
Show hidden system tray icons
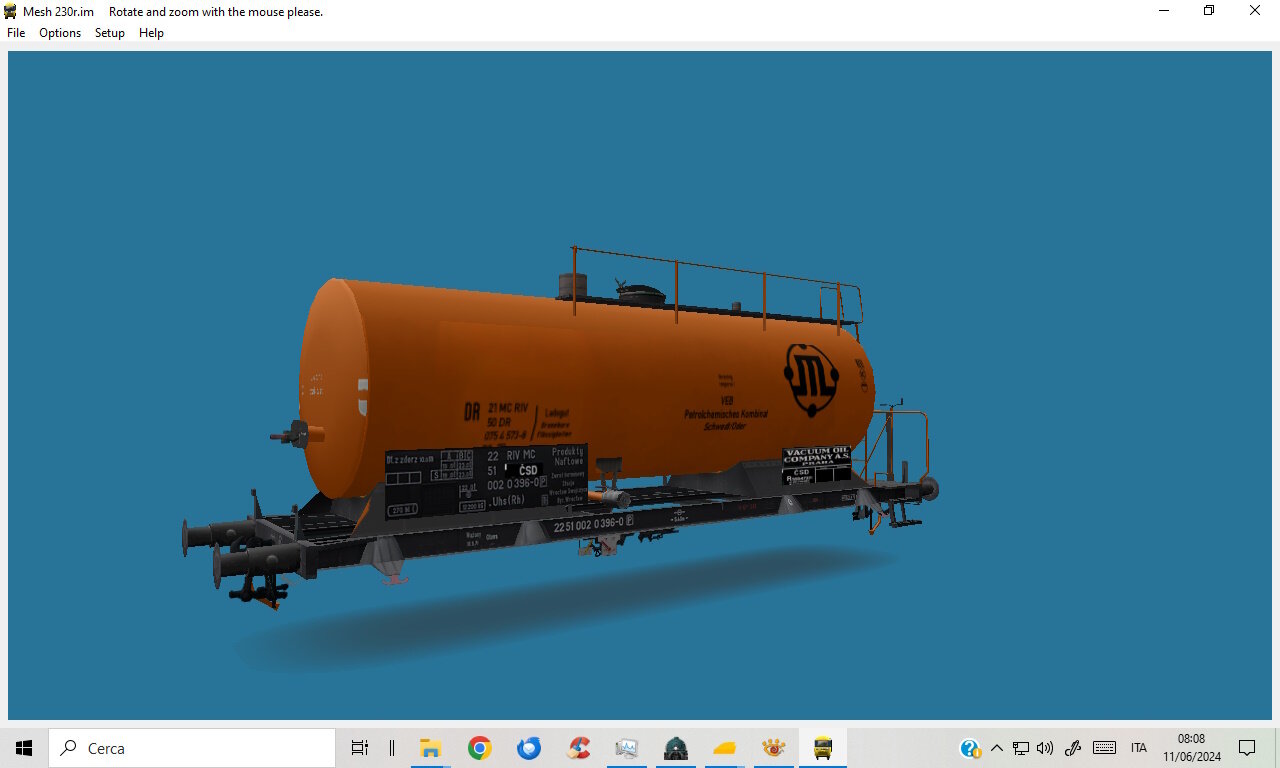pyautogui.click(x=996, y=748)
